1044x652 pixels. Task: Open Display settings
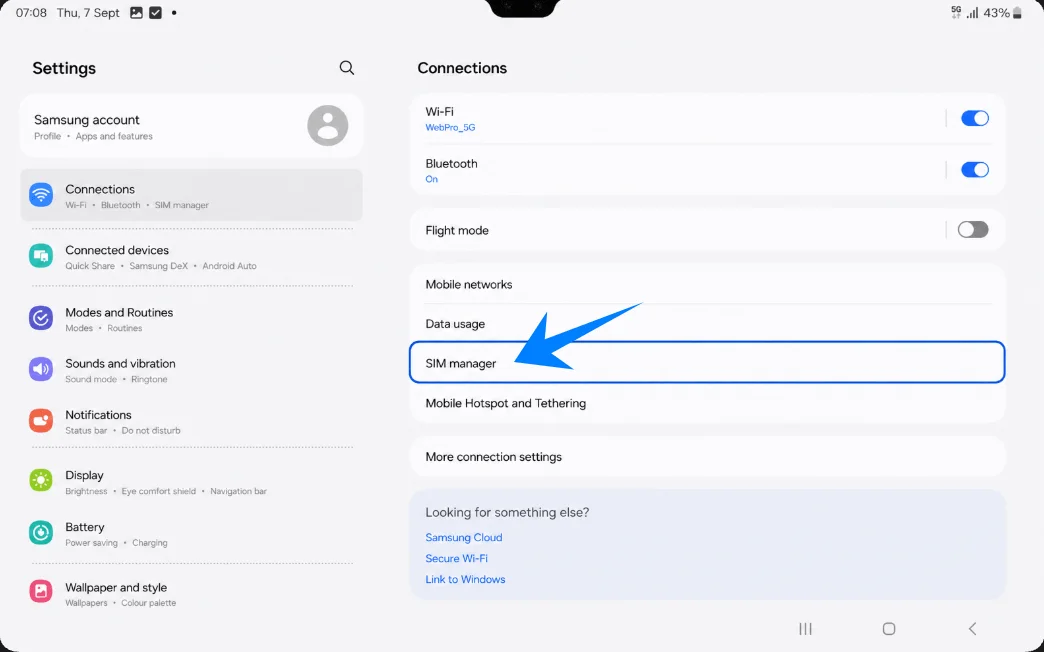pyautogui.click(x=192, y=482)
